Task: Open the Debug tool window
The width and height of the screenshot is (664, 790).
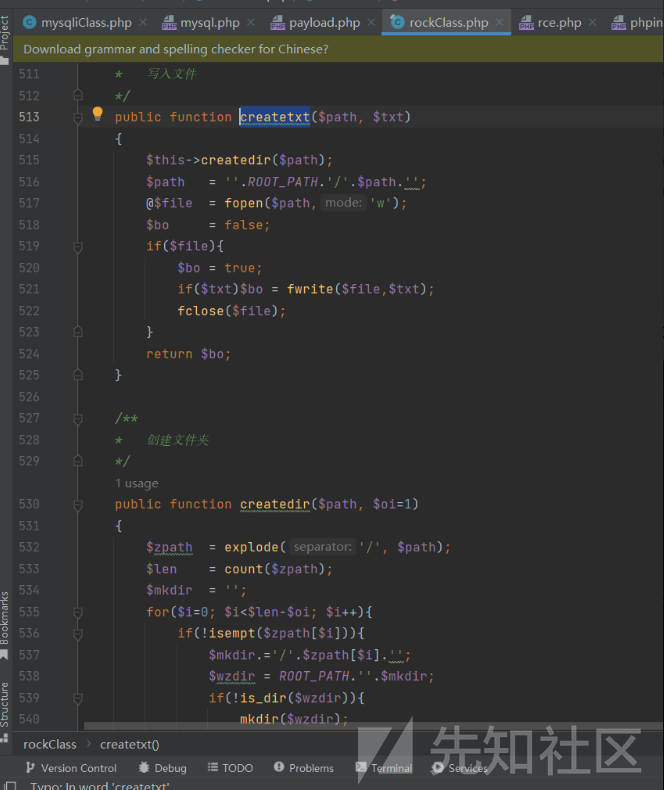Action: point(162,768)
